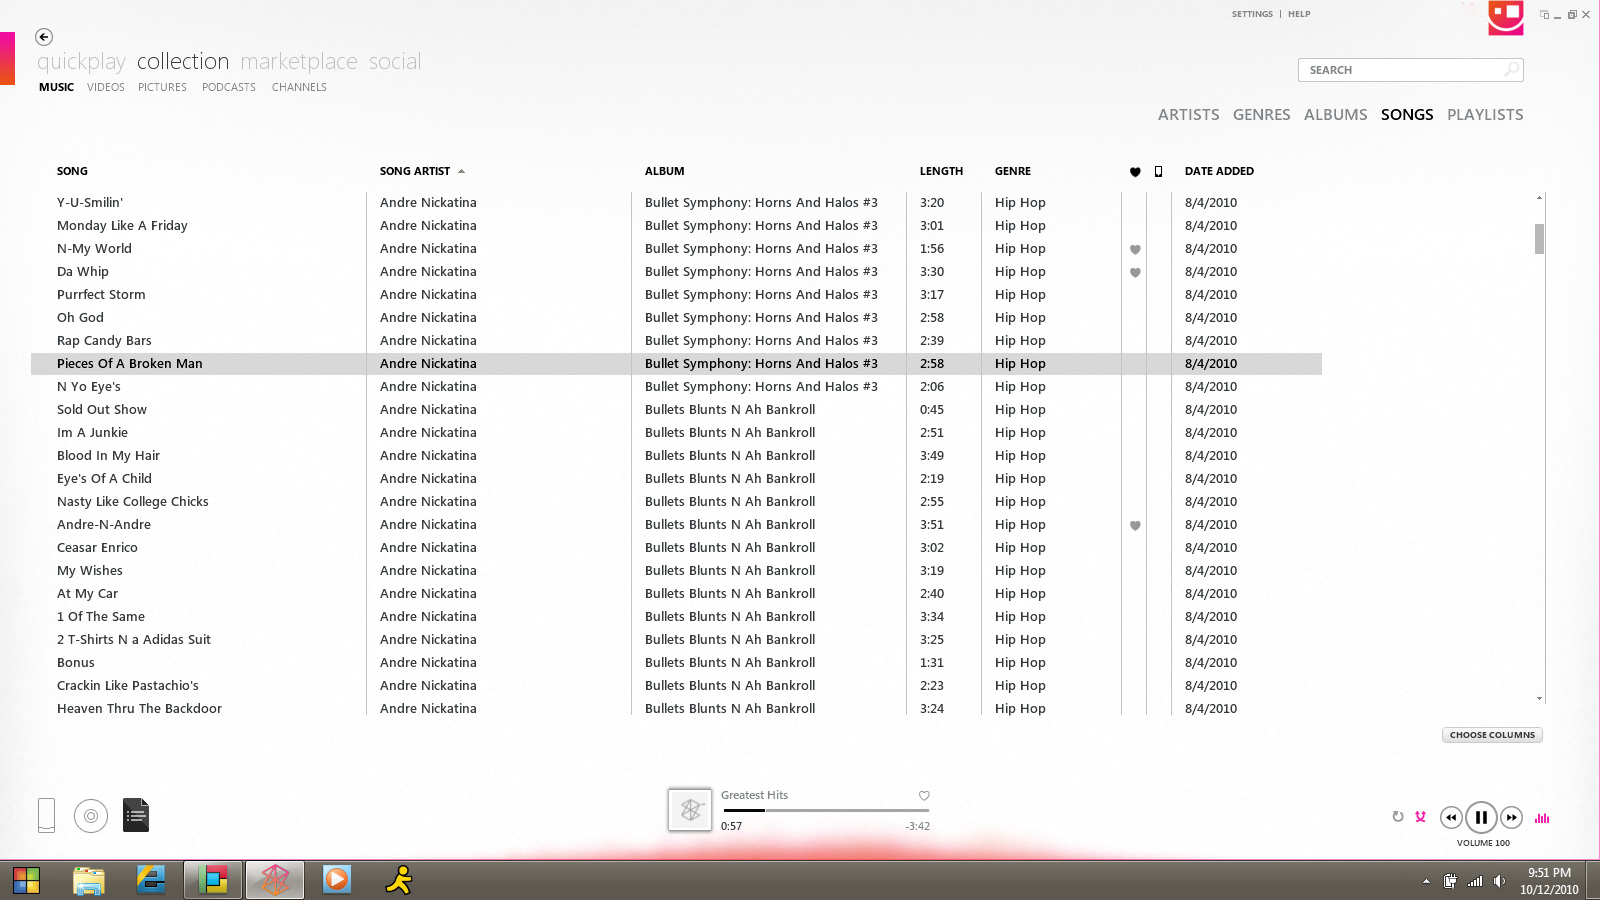Pause the current song
The height and width of the screenshot is (900, 1600).
click(x=1481, y=817)
